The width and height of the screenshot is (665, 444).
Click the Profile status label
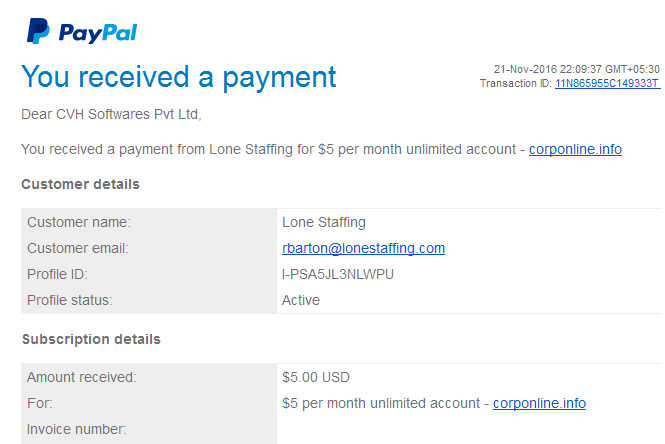tap(70, 300)
